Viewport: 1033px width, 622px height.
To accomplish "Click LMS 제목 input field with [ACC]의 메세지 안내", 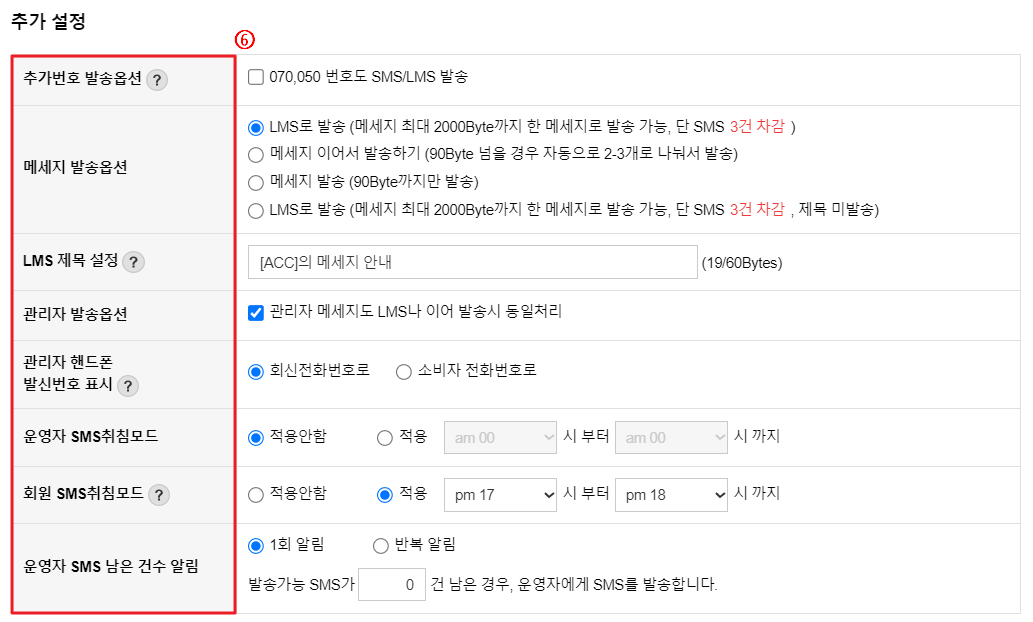I will (473, 262).
